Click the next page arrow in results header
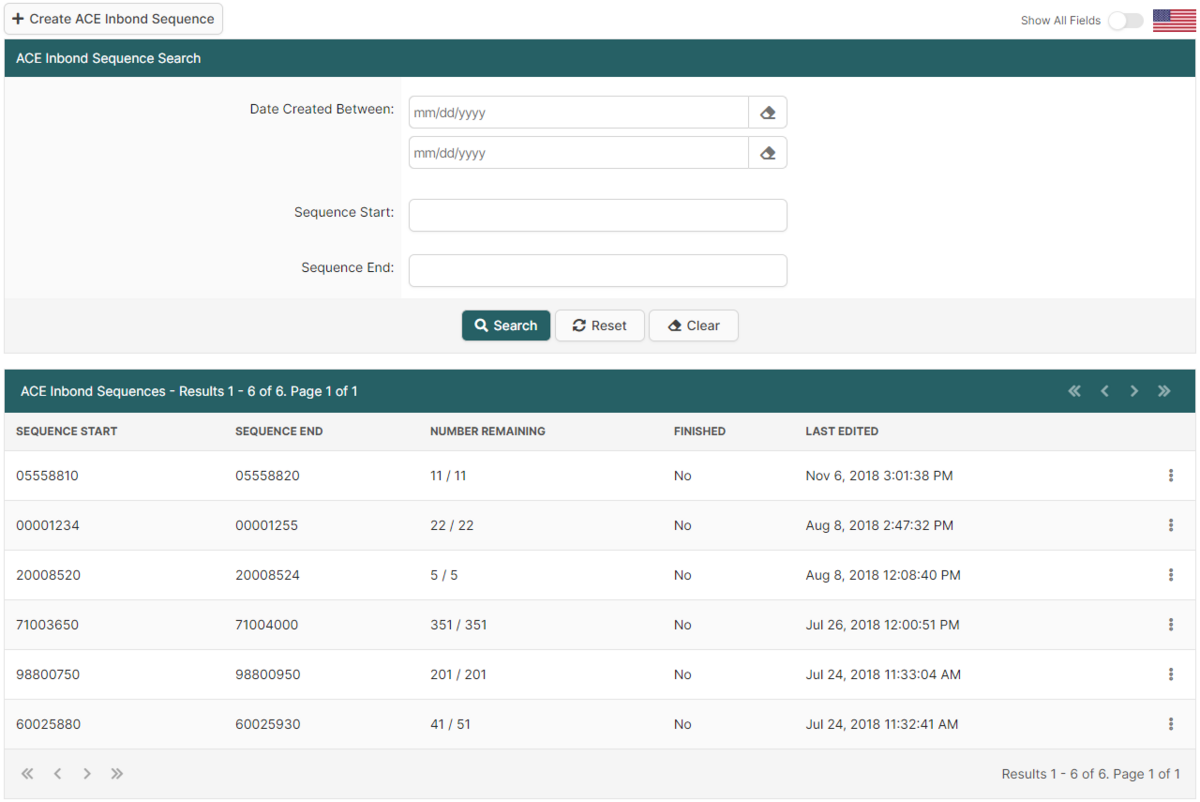The image size is (1200, 802). tap(1134, 391)
